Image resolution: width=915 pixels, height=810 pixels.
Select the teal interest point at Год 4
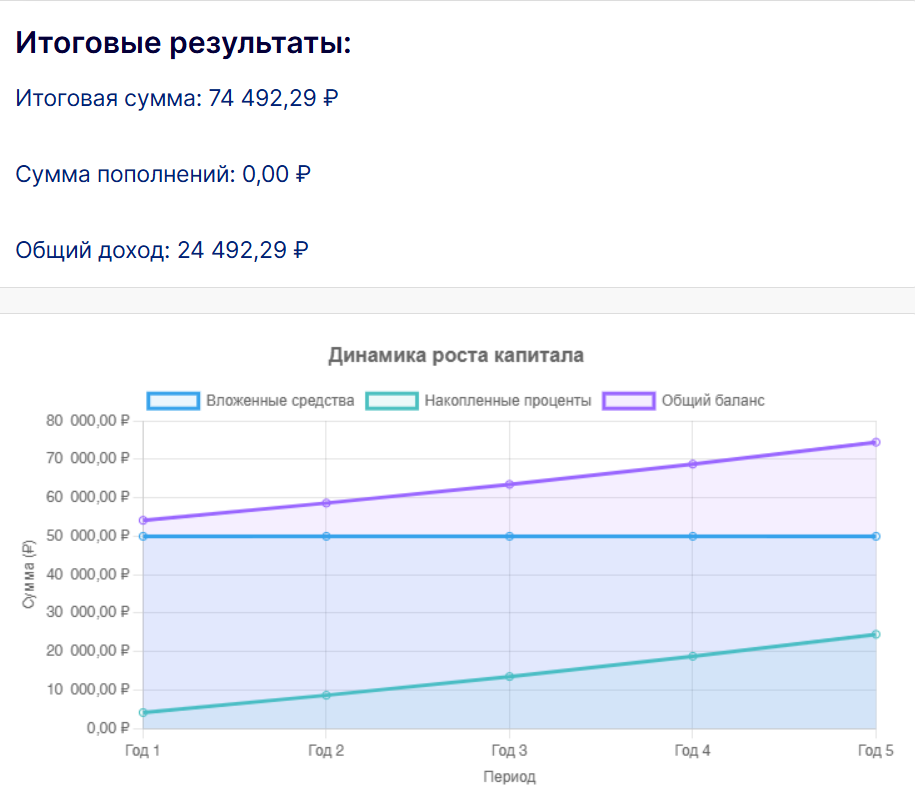(693, 657)
